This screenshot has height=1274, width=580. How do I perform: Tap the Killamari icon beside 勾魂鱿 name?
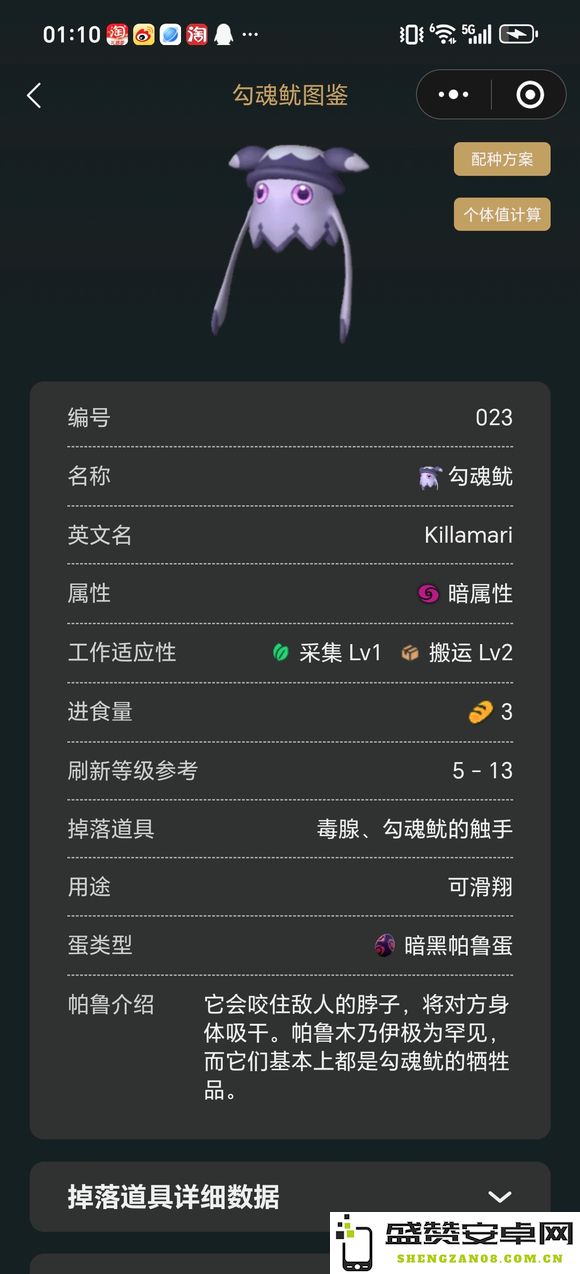[x=429, y=477]
